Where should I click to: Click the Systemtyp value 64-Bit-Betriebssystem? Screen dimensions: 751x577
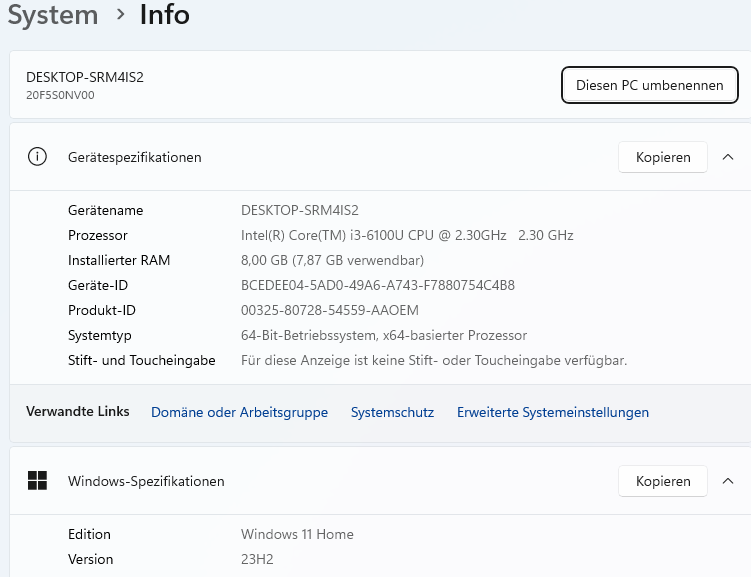[384, 335]
